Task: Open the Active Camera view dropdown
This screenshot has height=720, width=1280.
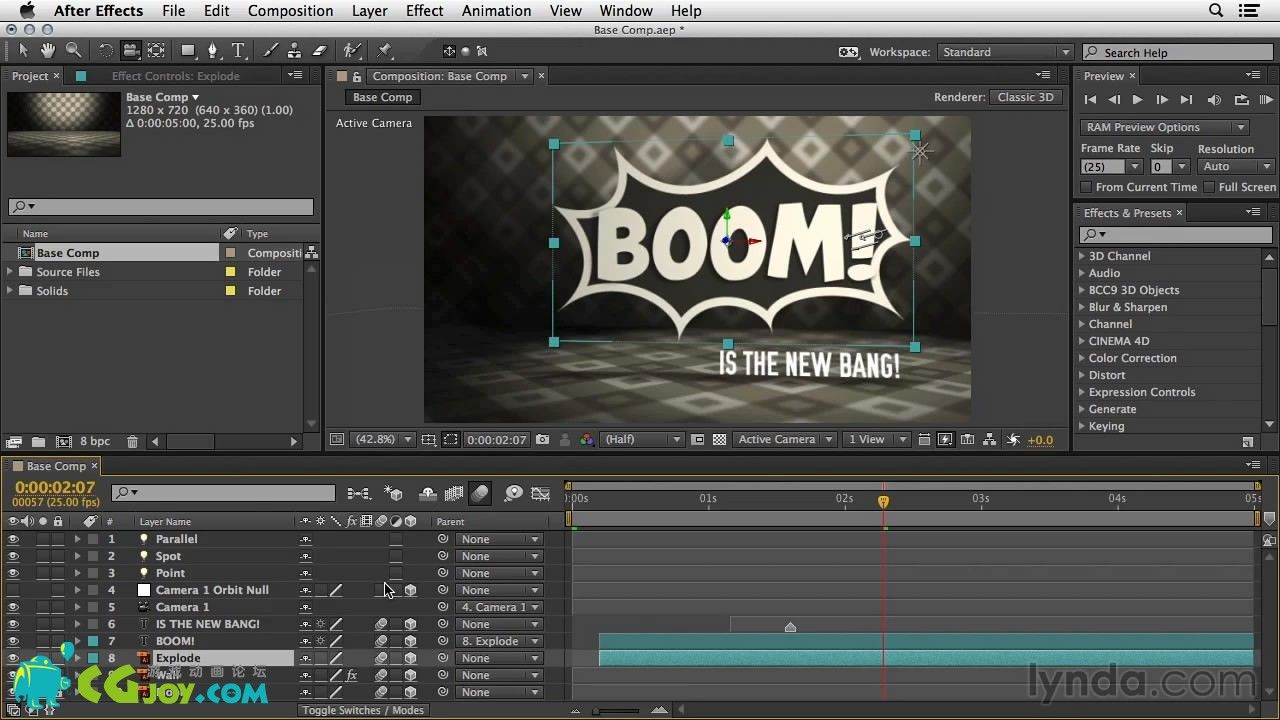Action: (x=785, y=439)
